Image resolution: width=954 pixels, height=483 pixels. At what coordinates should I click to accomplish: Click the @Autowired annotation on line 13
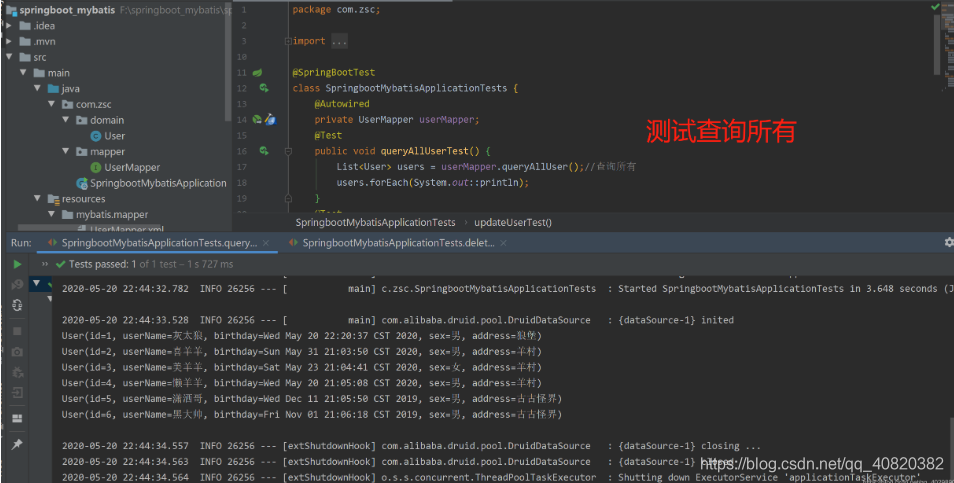(x=342, y=104)
